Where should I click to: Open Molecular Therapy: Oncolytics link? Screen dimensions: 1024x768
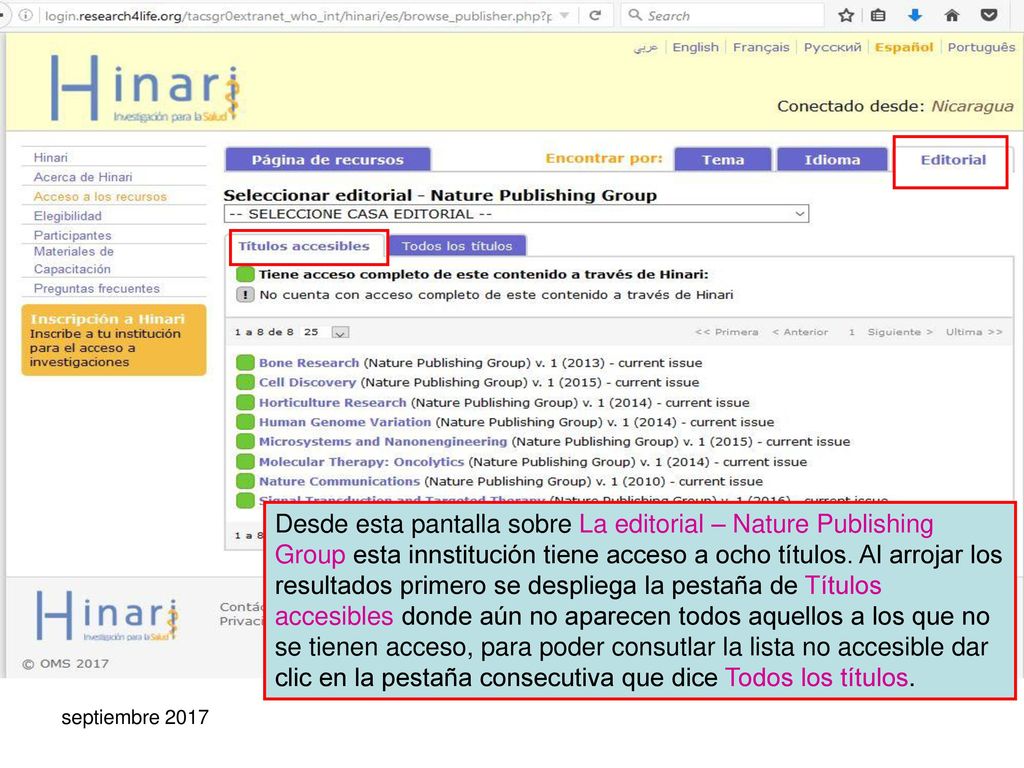[361, 462]
